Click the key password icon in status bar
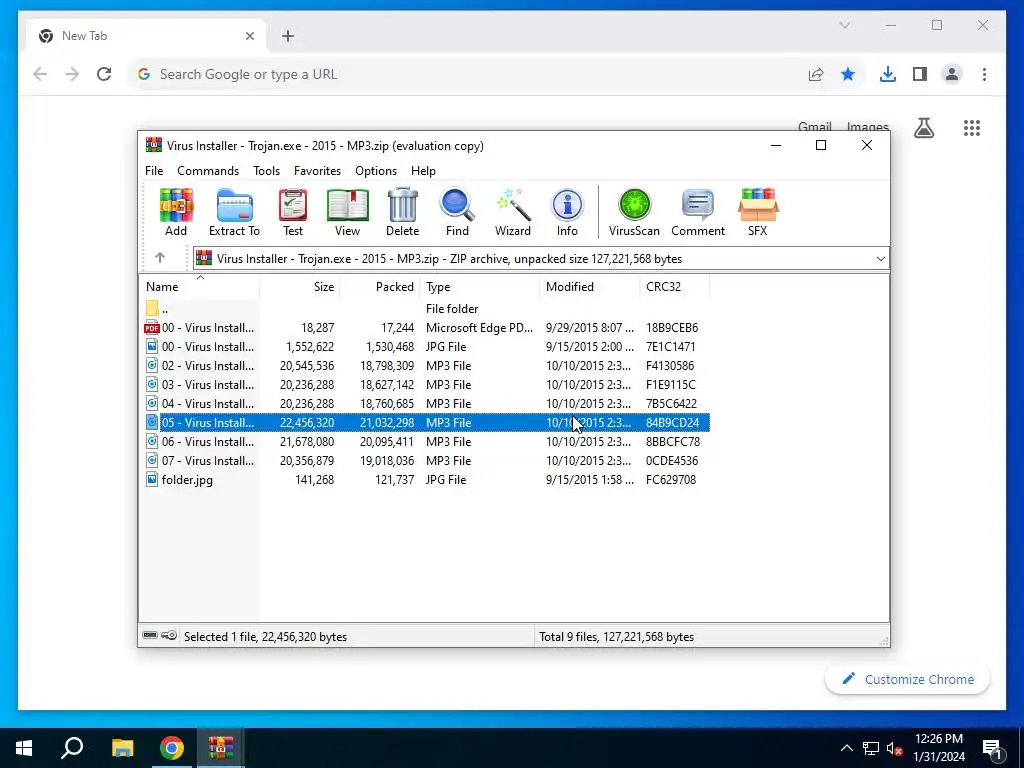Screen dimensions: 1024x768 click(x=169, y=635)
